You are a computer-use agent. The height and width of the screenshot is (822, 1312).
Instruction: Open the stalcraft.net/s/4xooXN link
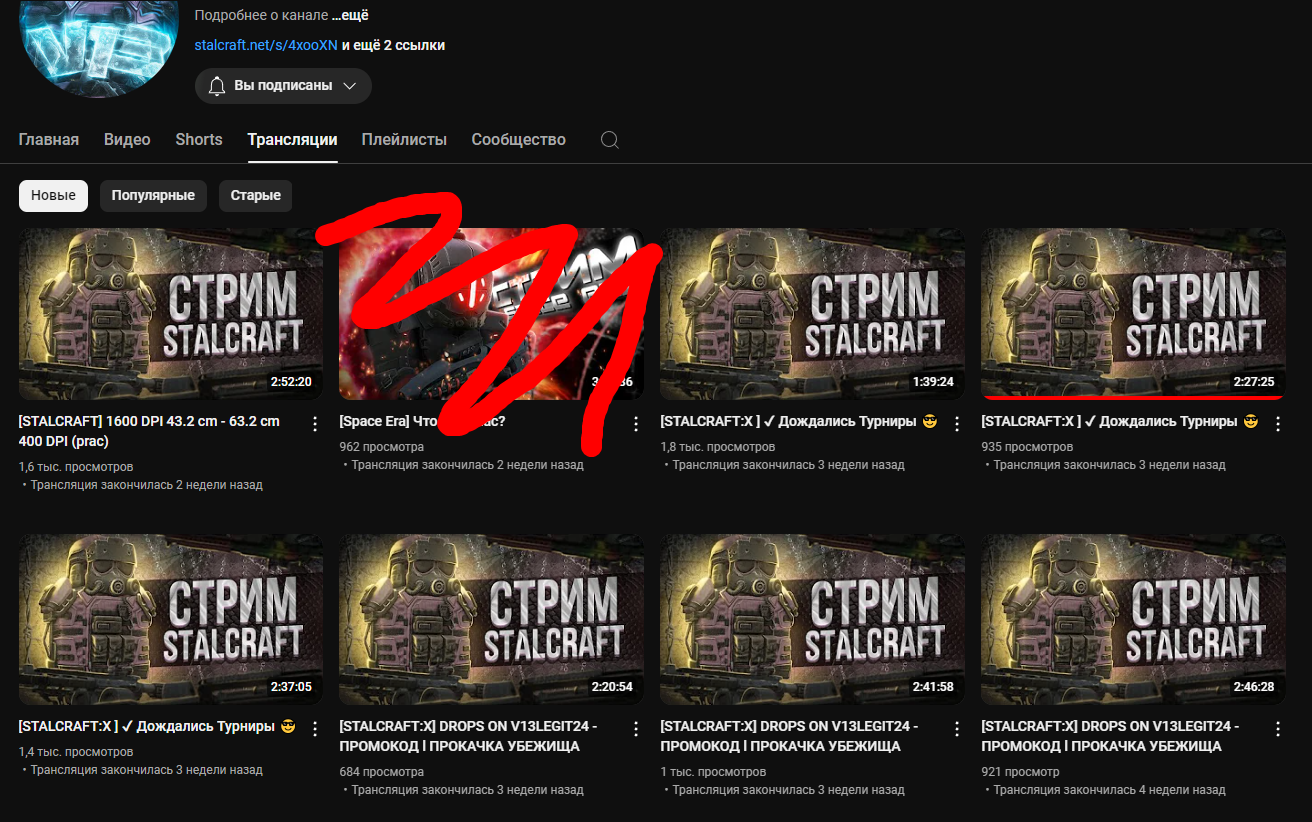tap(266, 45)
